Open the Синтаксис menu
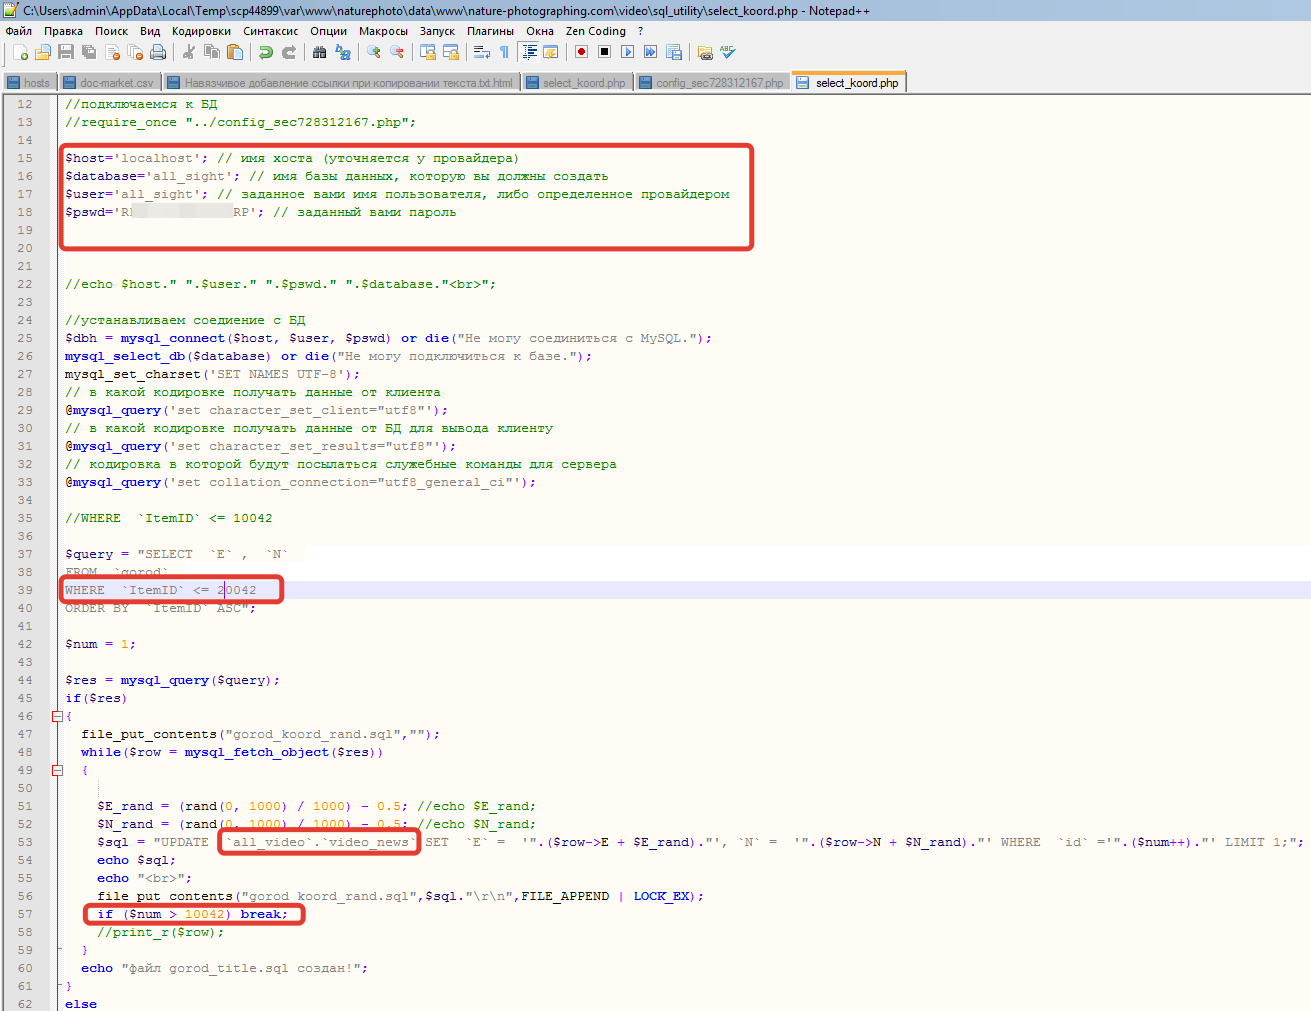Screen dimensions: 1311x1011 point(270,31)
